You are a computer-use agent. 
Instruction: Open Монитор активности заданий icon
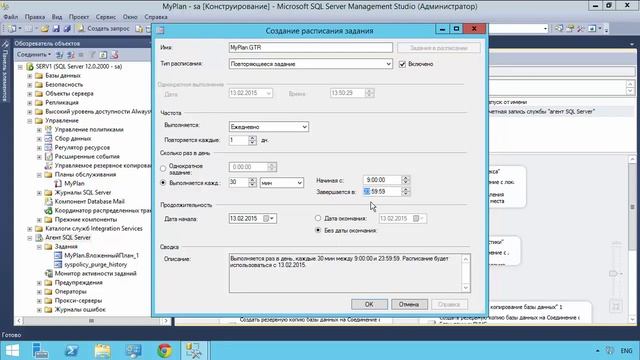coord(49,273)
